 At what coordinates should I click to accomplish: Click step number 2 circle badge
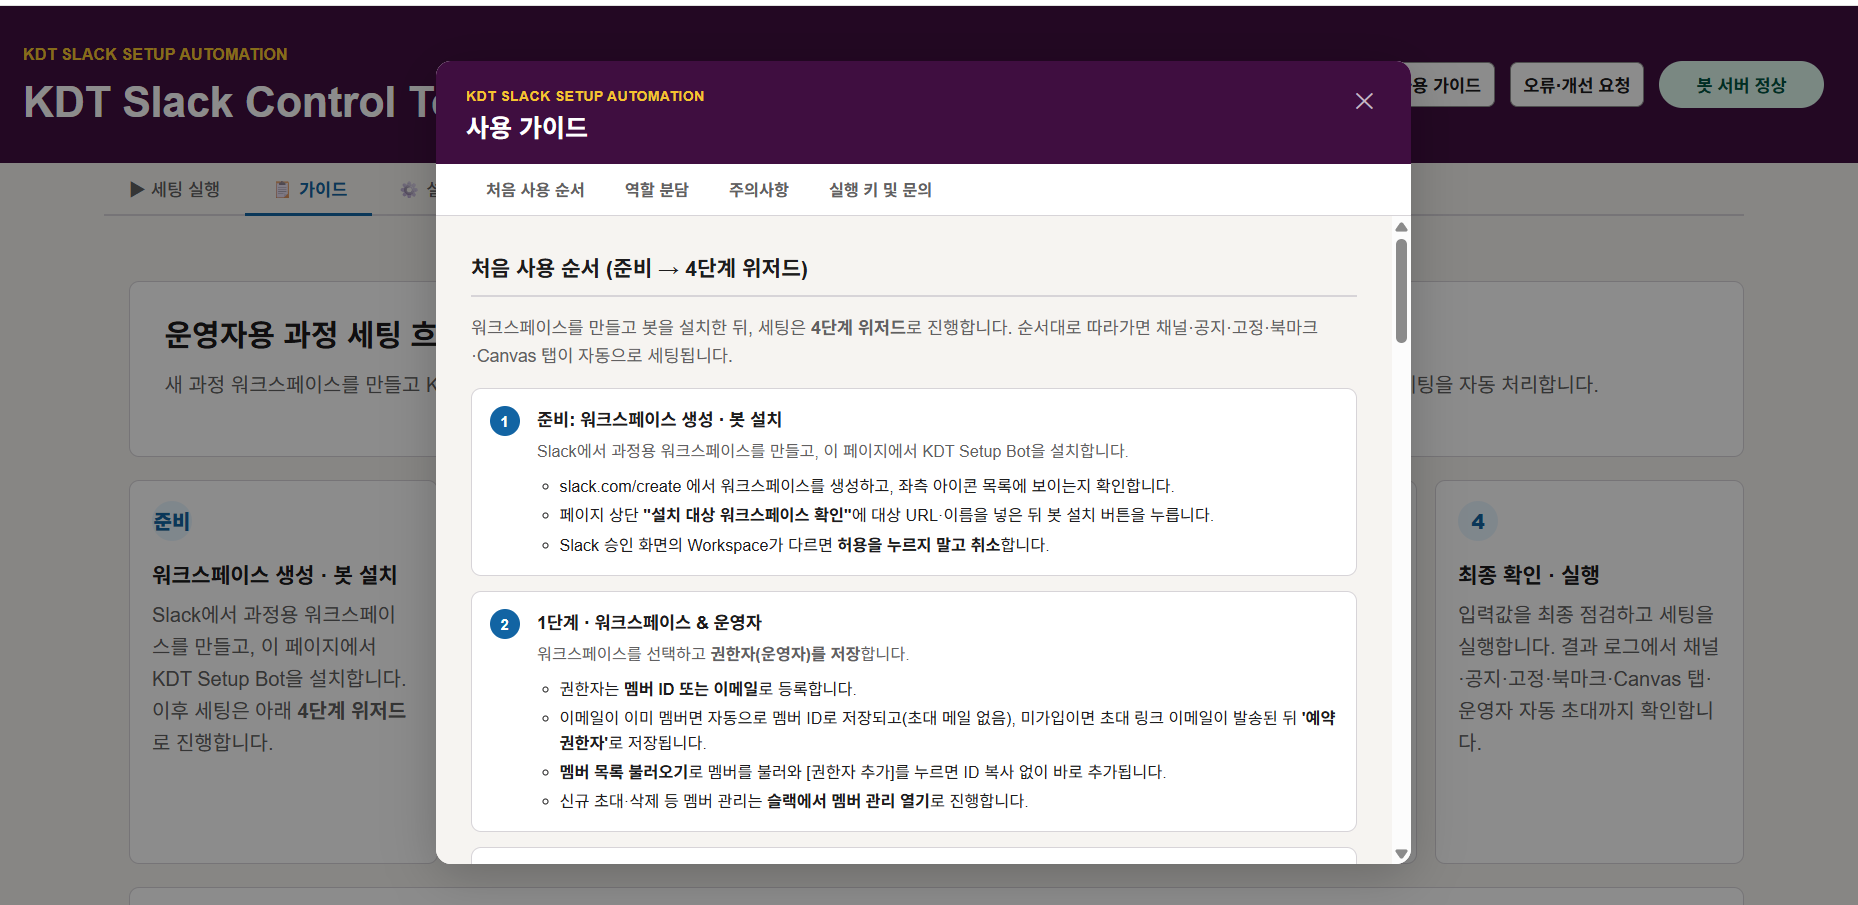[504, 624]
